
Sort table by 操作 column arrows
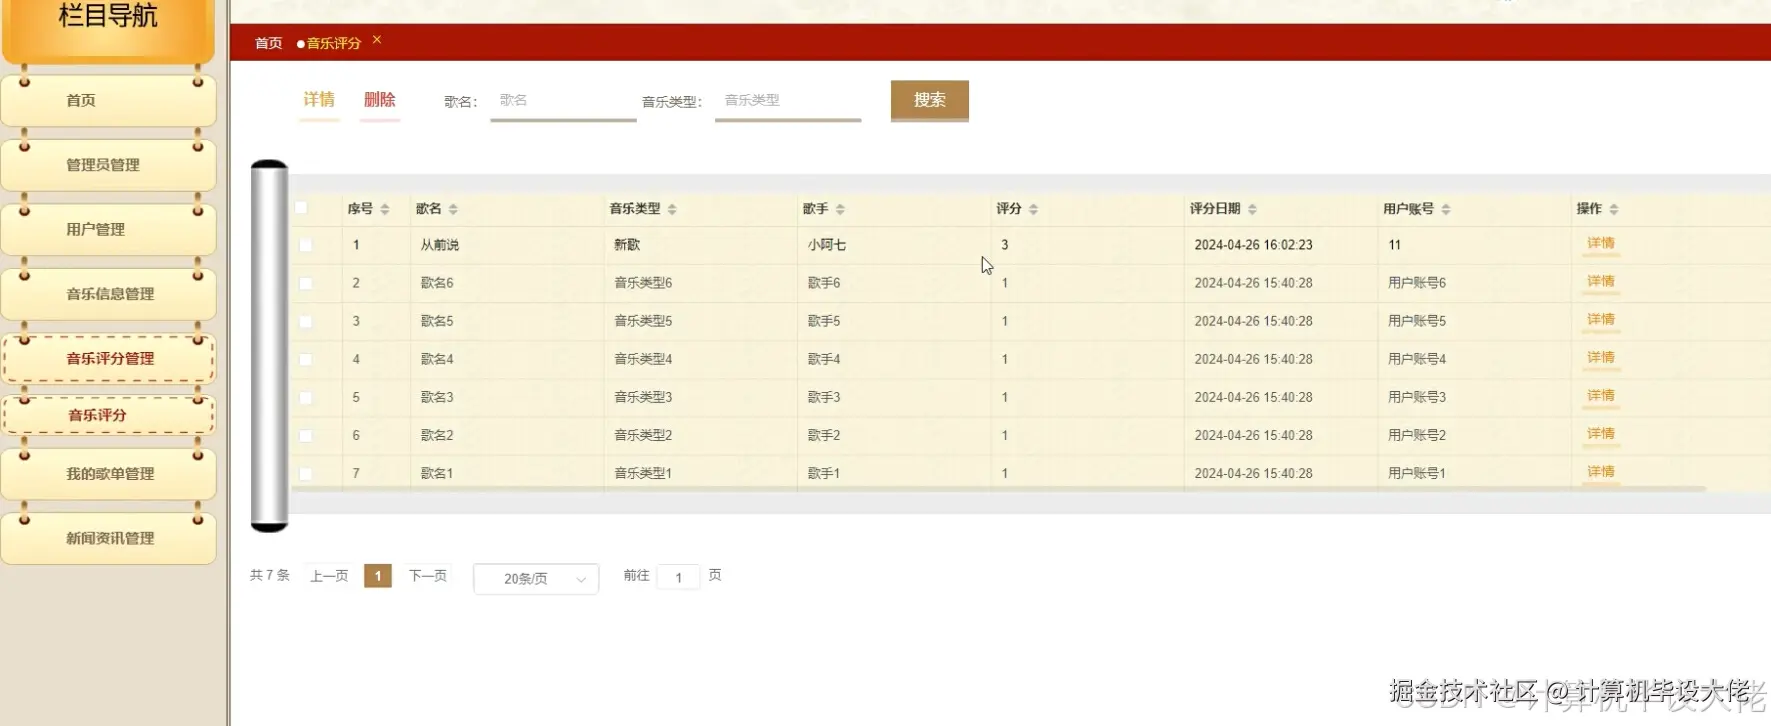point(1614,209)
